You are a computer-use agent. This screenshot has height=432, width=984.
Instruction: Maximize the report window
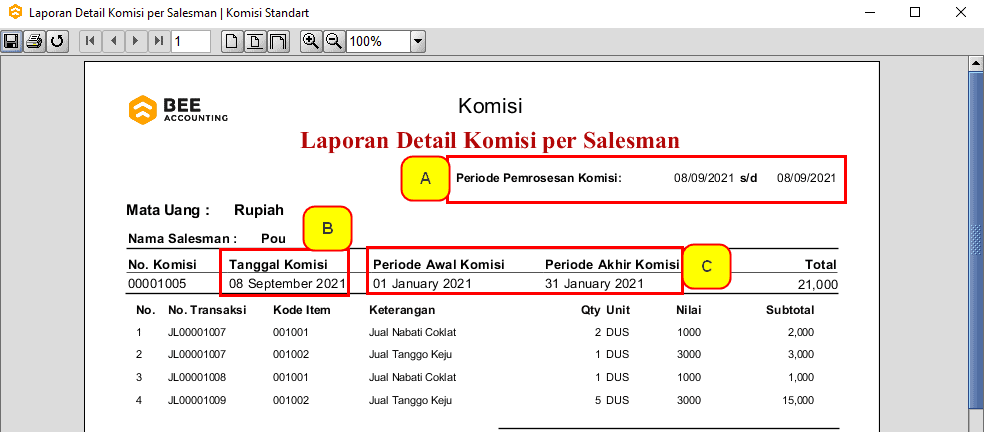[x=914, y=13]
